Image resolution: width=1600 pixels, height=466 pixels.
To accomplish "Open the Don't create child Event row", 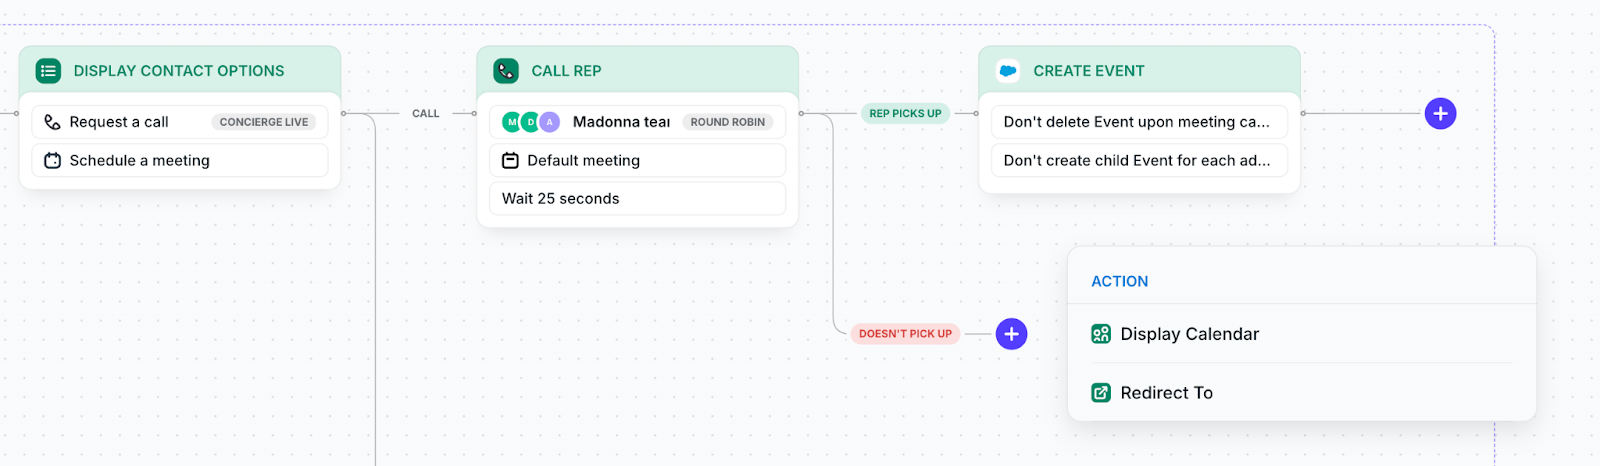I will point(1139,160).
